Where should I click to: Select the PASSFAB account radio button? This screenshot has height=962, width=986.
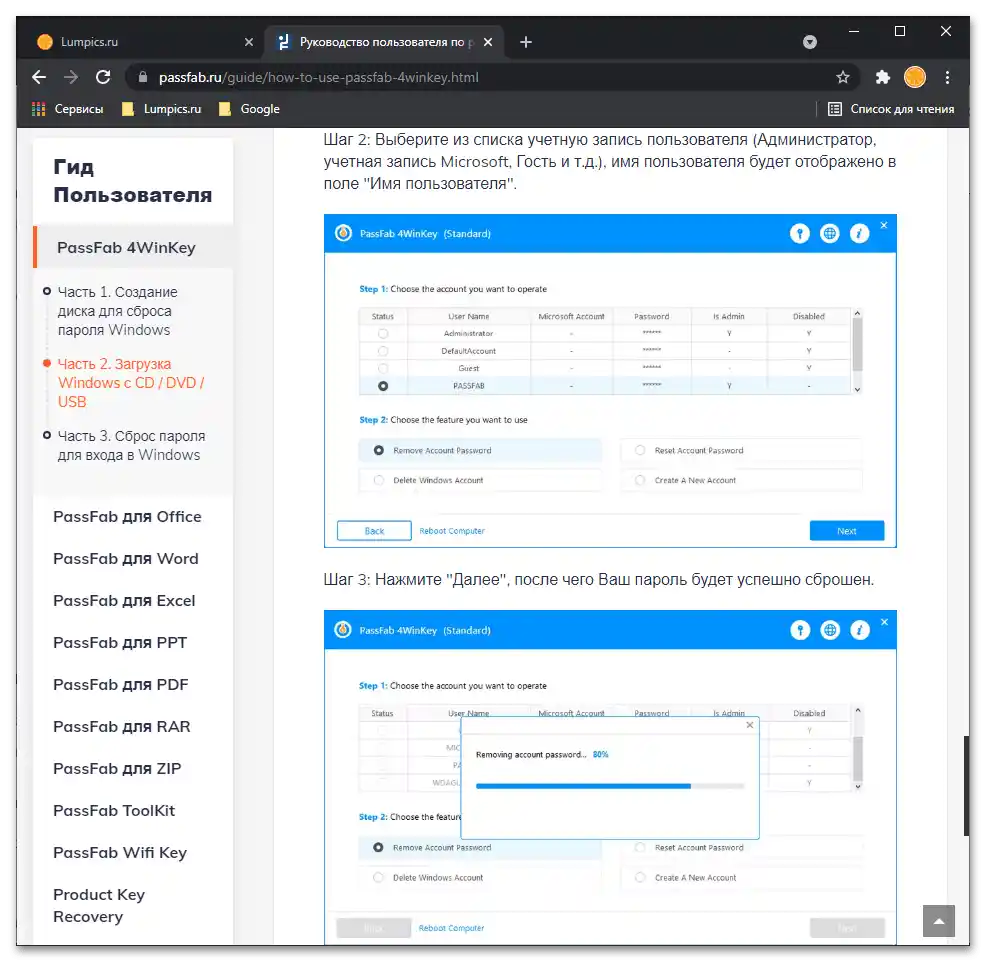click(x=383, y=386)
